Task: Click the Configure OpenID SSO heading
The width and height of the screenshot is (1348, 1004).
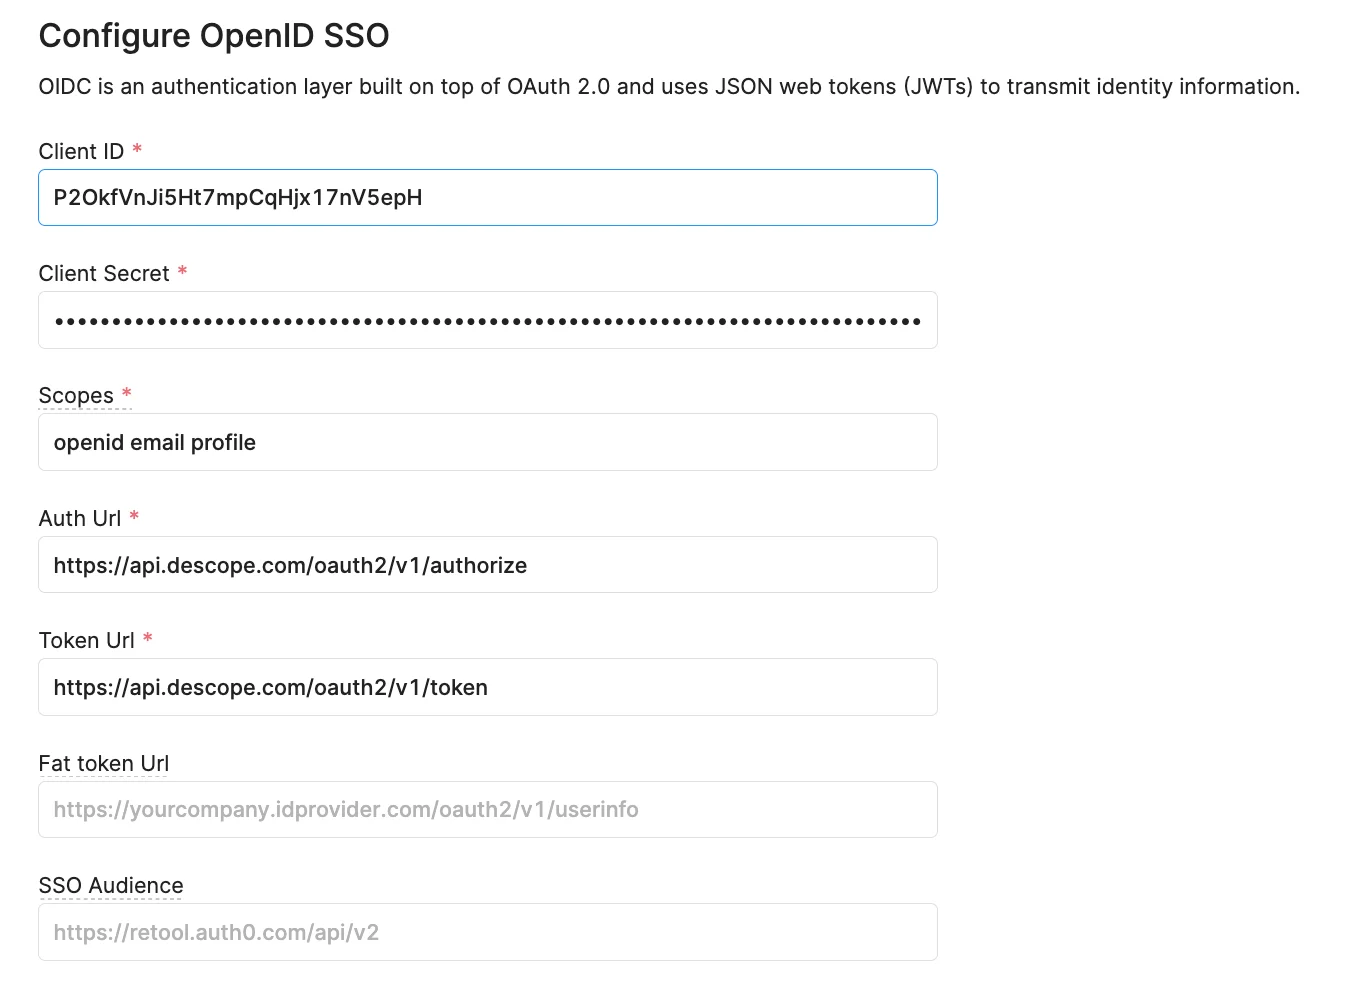Action: click(213, 35)
